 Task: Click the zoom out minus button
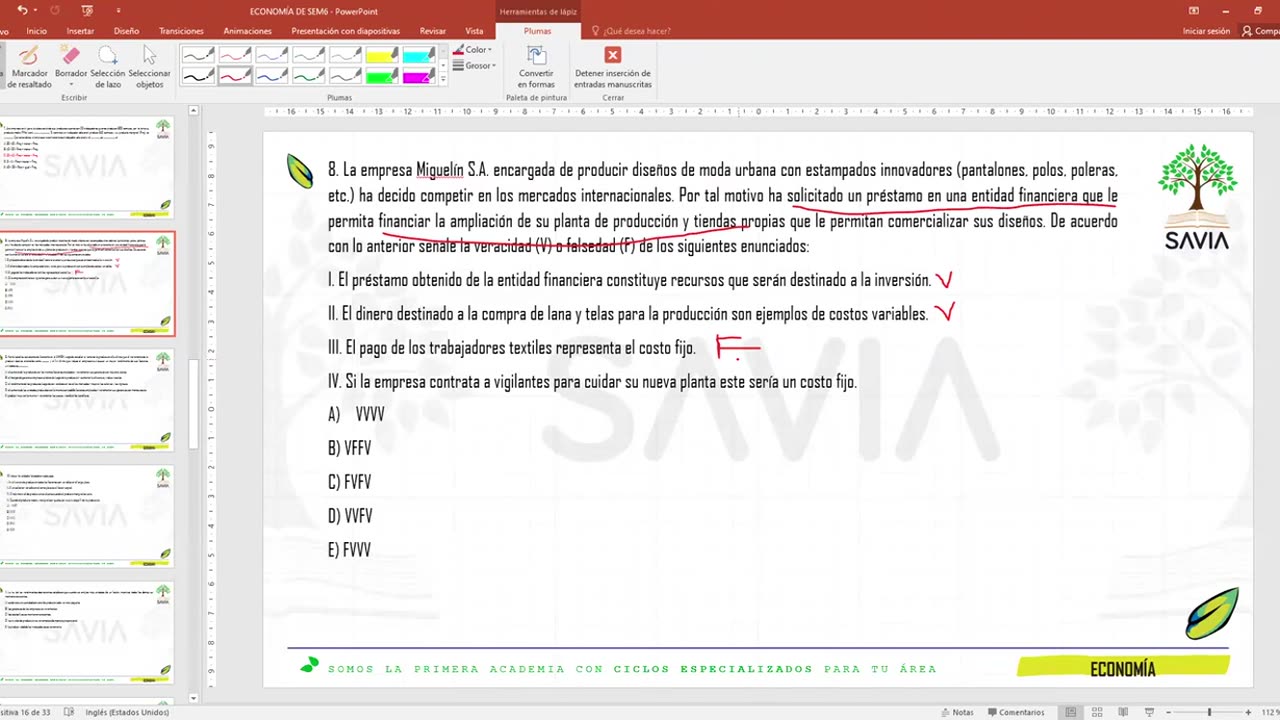pyautogui.click(x=1169, y=712)
